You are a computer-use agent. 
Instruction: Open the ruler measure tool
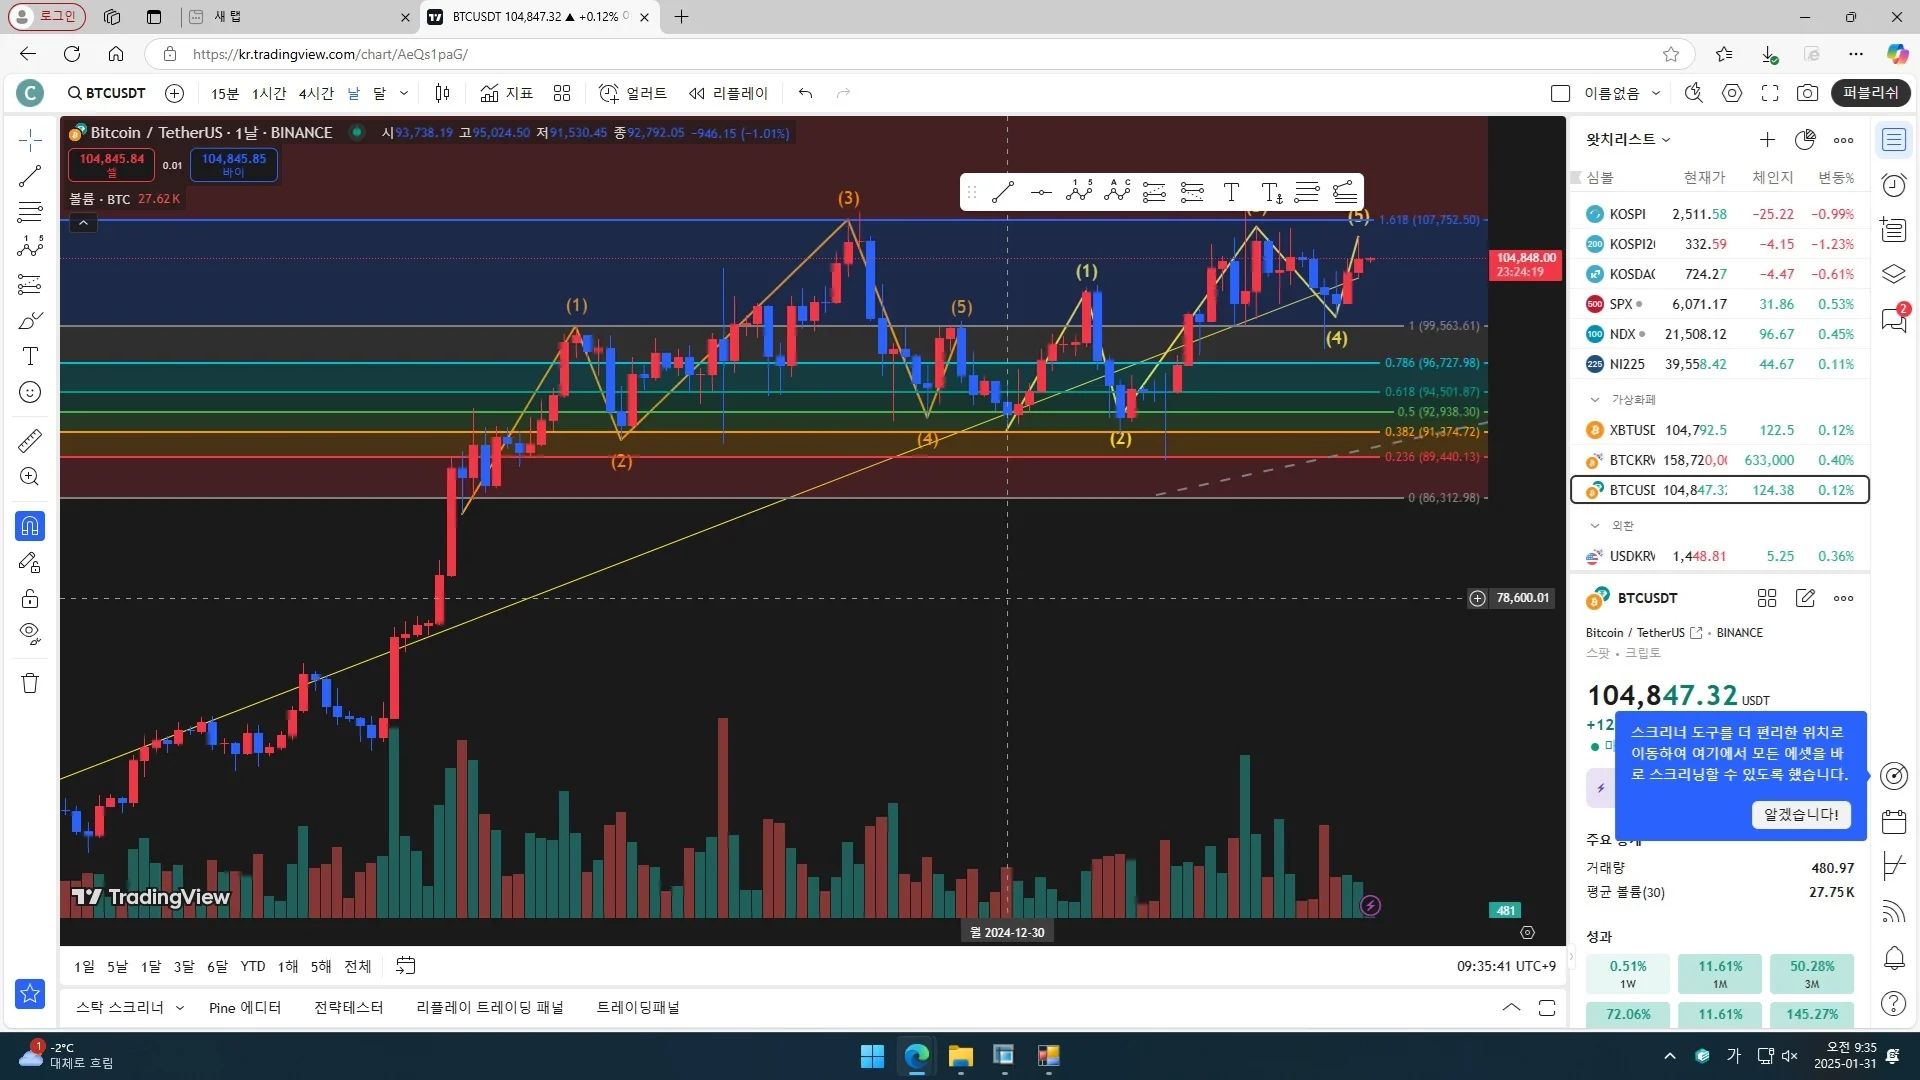30,440
